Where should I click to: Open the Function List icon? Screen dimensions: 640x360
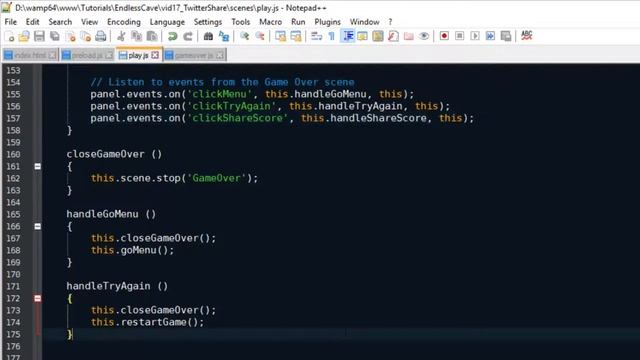point(393,36)
